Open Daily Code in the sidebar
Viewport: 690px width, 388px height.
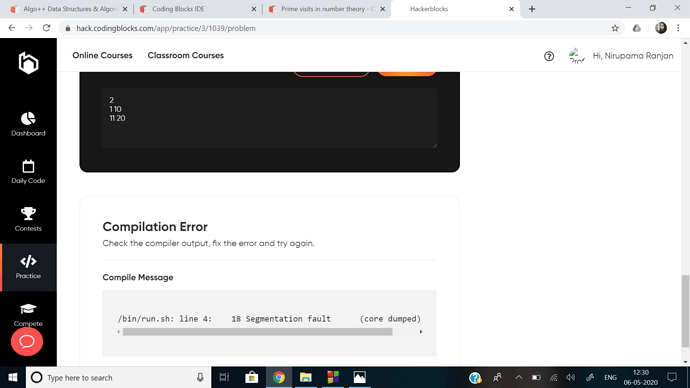point(28,172)
